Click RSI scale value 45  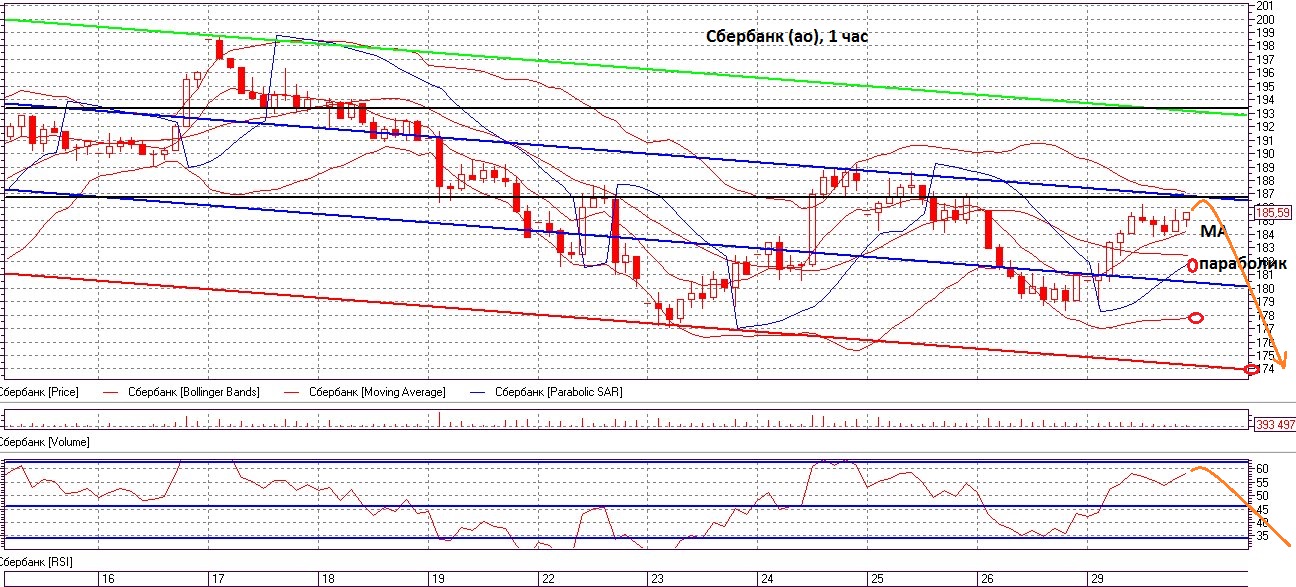[x=1263, y=509]
